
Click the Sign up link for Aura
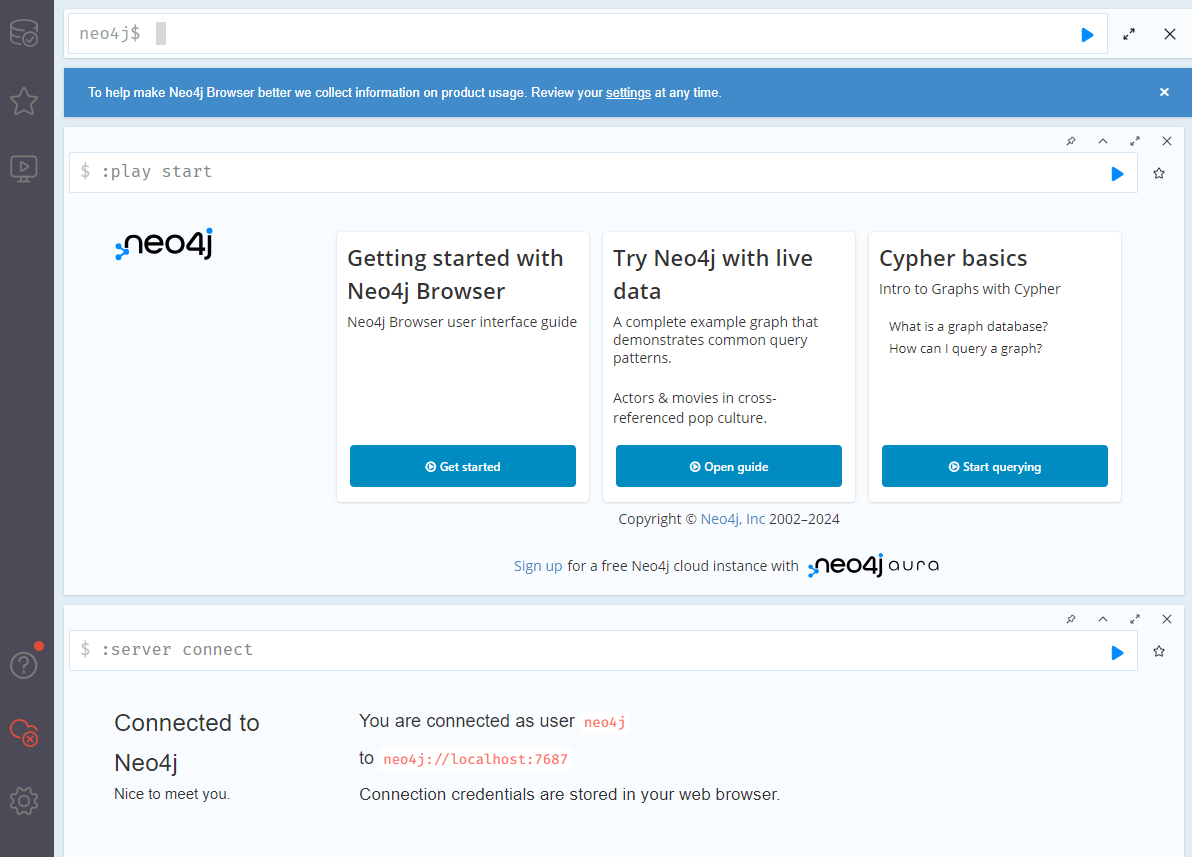(x=537, y=566)
